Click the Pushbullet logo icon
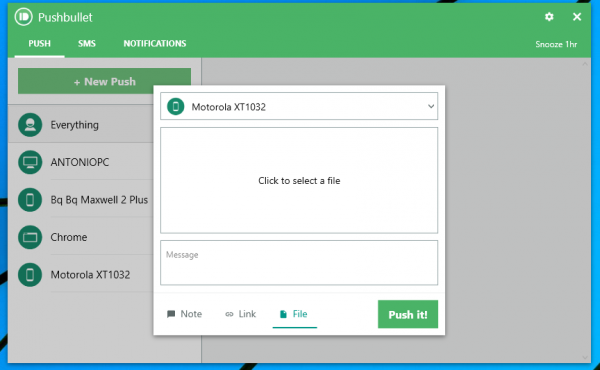600x370 pixels. pyautogui.click(x=24, y=17)
